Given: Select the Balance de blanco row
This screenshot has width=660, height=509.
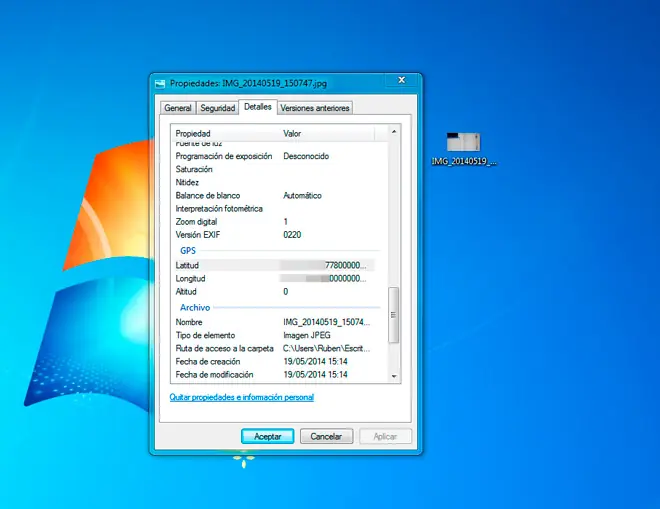Looking at the screenshot, I should [x=273, y=195].
